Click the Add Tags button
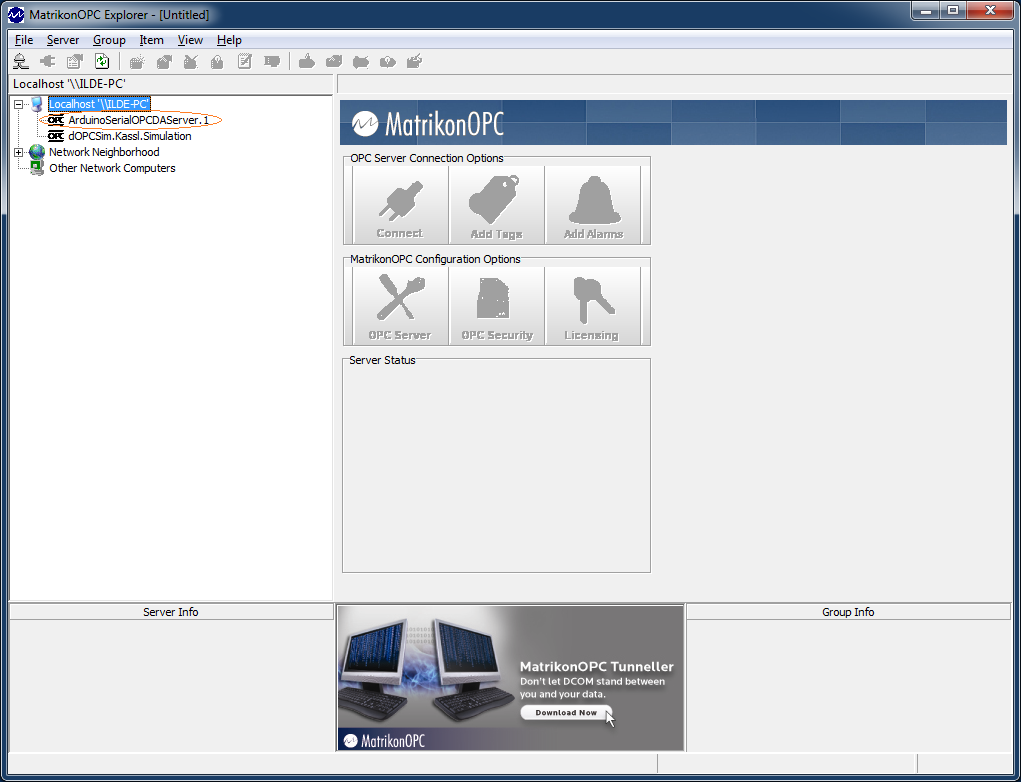 tap(496, 205)
